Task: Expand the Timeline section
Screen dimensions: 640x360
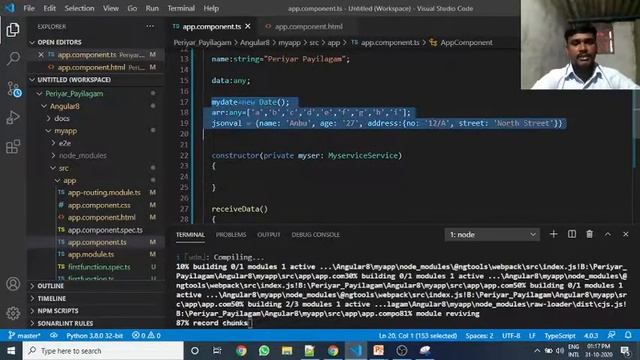Action: pos(51,298)
